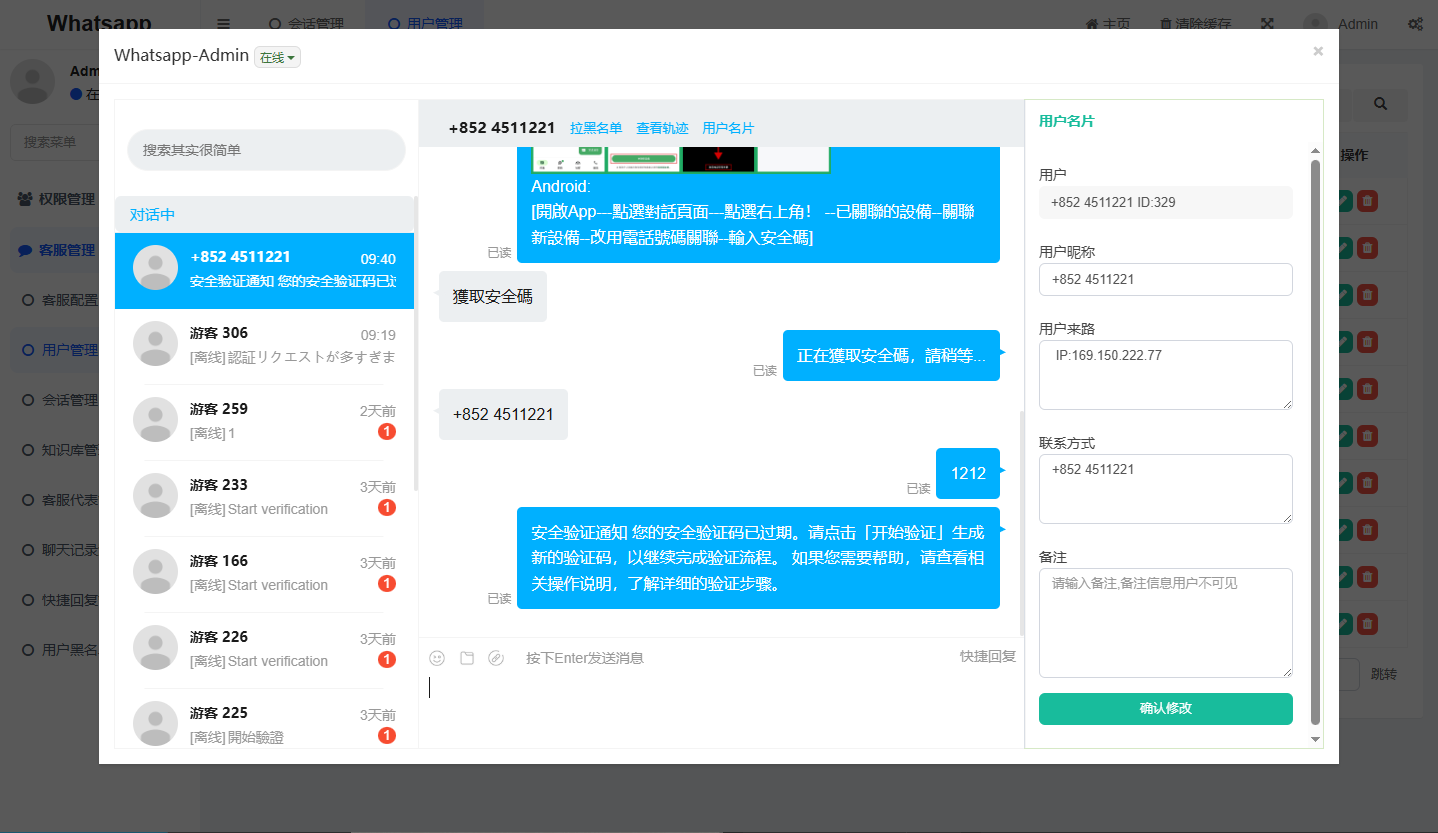1438x833 pixels.
Task: Open 快捷回复 quick replies
Action: tap(988, 657)
